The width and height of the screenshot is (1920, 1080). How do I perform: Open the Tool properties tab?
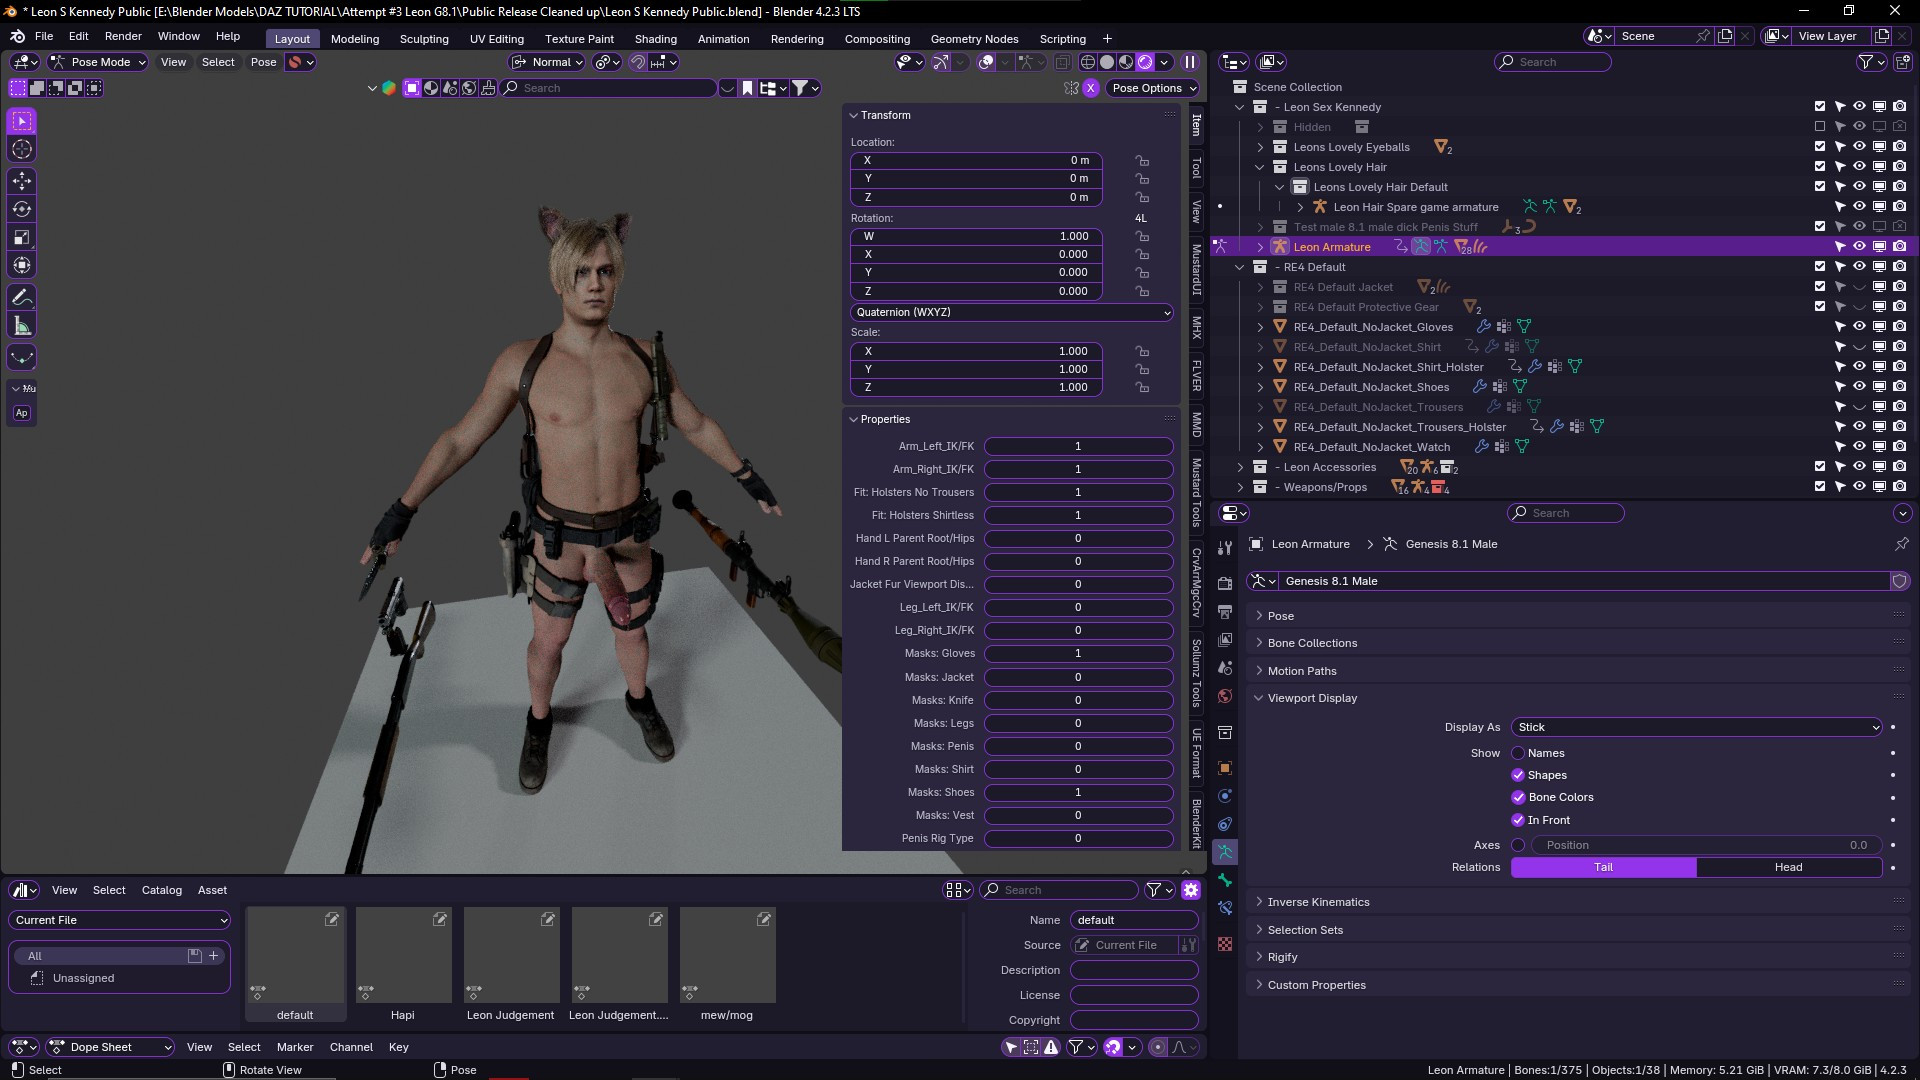tap(1225, 548)
